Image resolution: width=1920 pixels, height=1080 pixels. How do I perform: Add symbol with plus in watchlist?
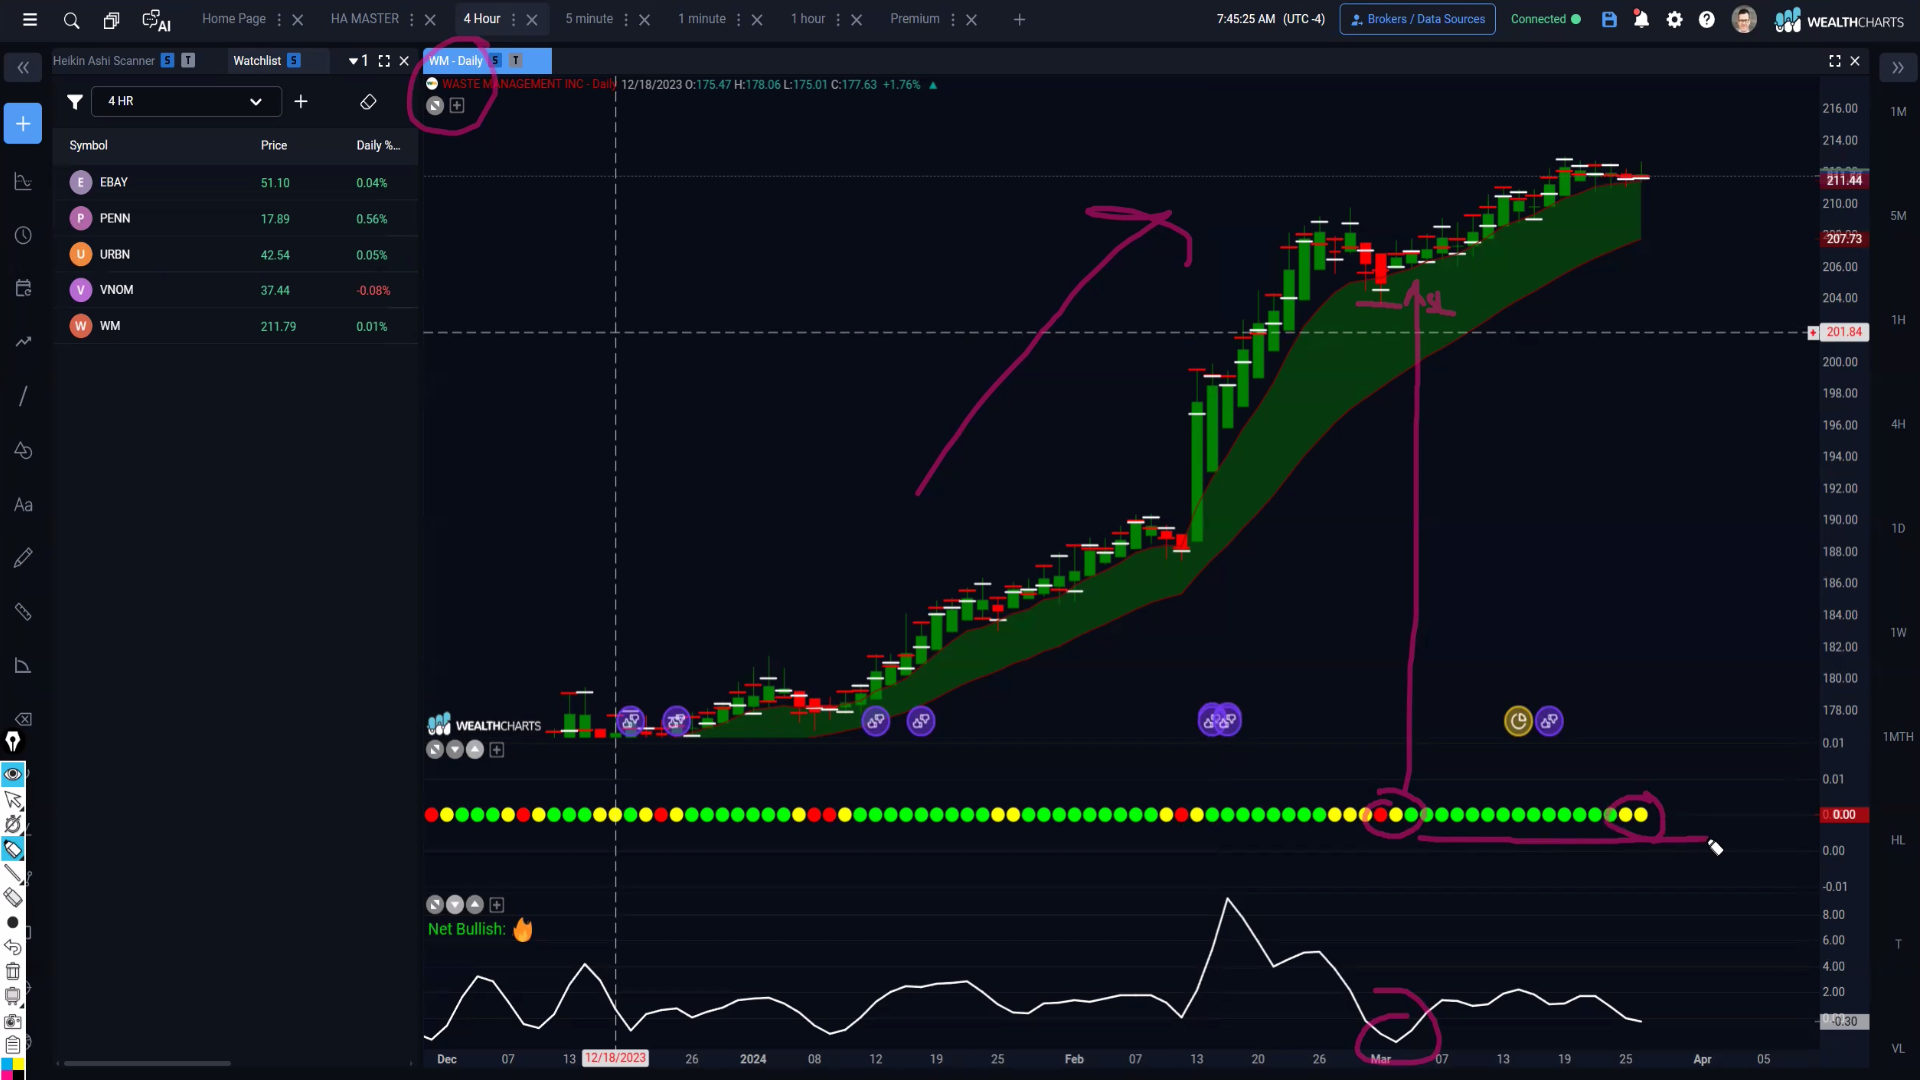pyautogui.click(x=301, y=101)
